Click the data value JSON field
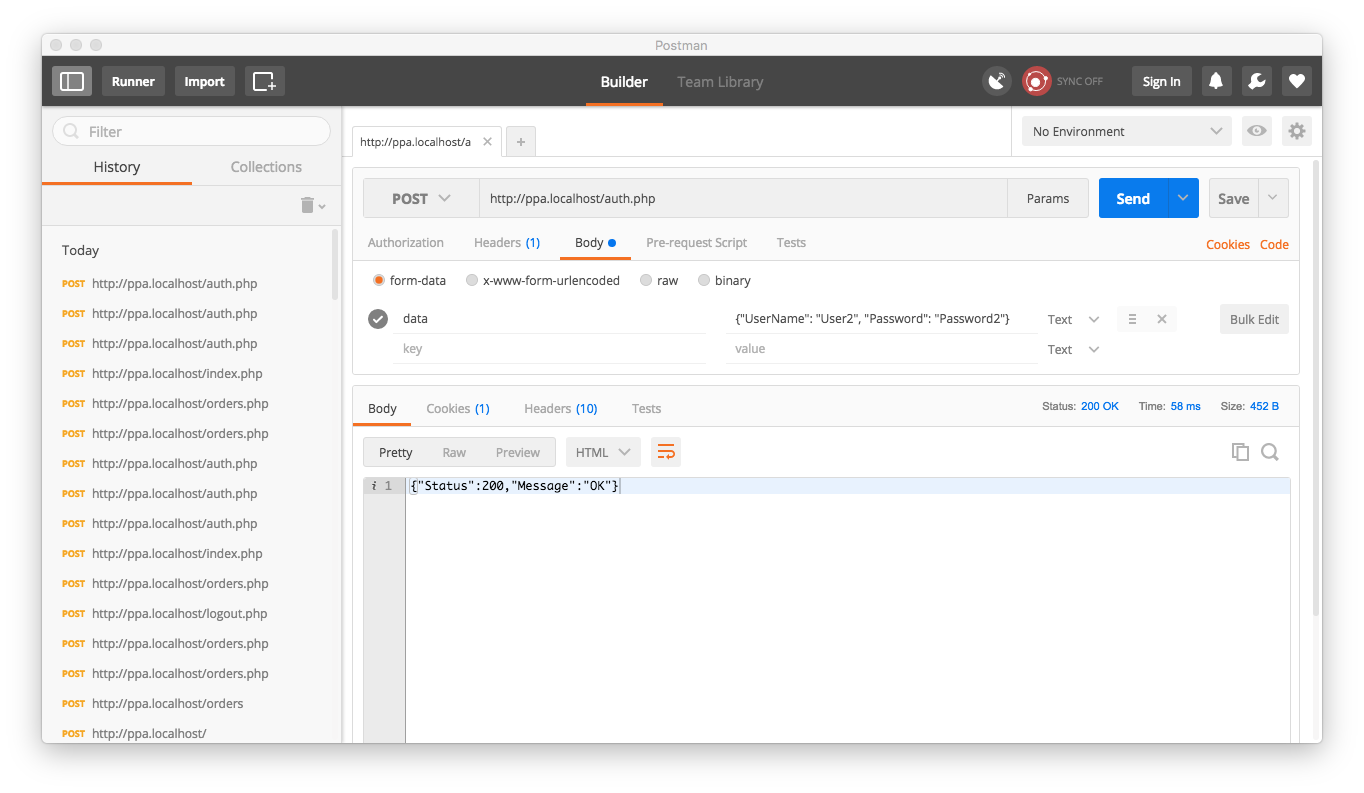The width and height of the screenshot is (1364, 793). tap(881, 319)
